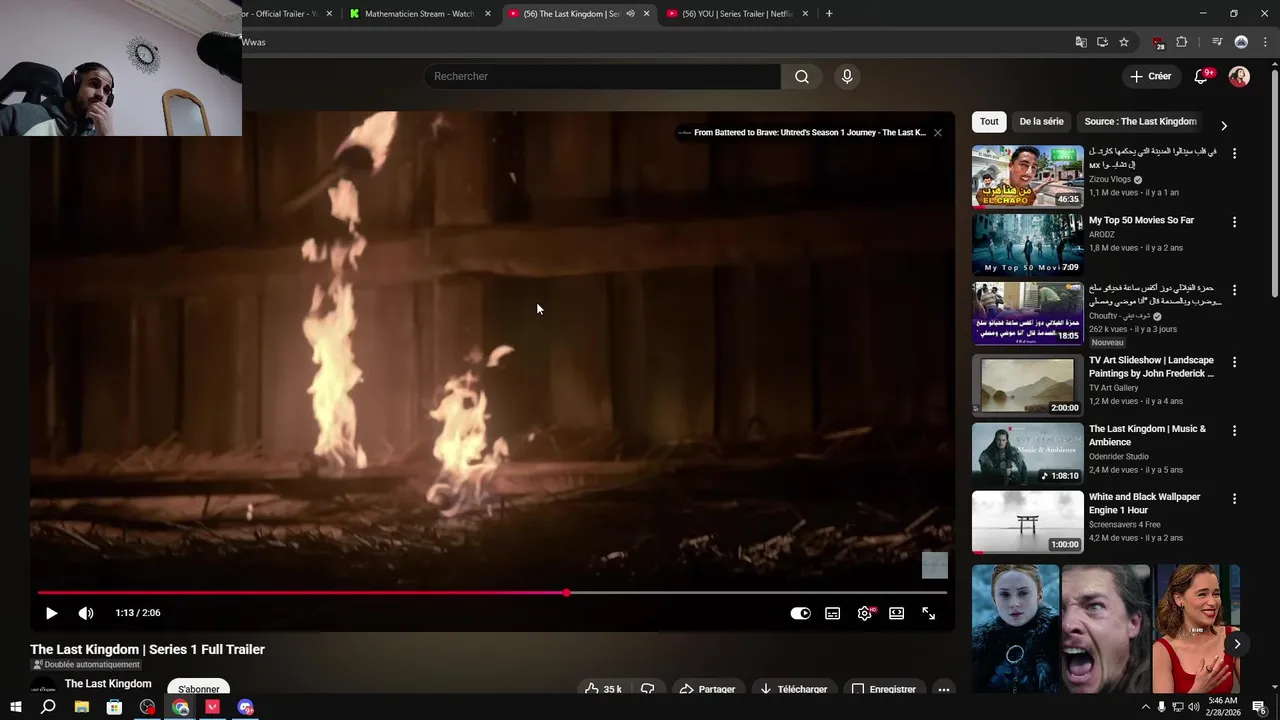
Task: Open options for the Chouftv video
Action: point(1234,290)
